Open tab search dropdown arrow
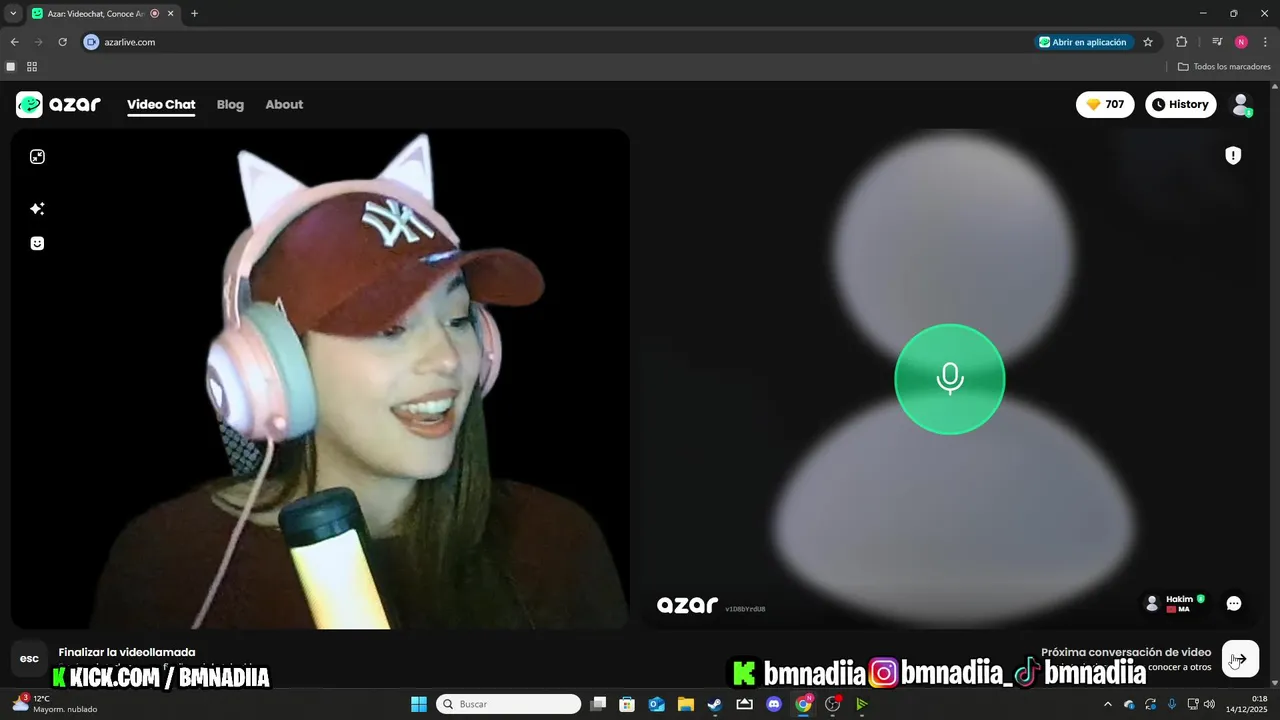1280x720 pixels. (13, 13)
